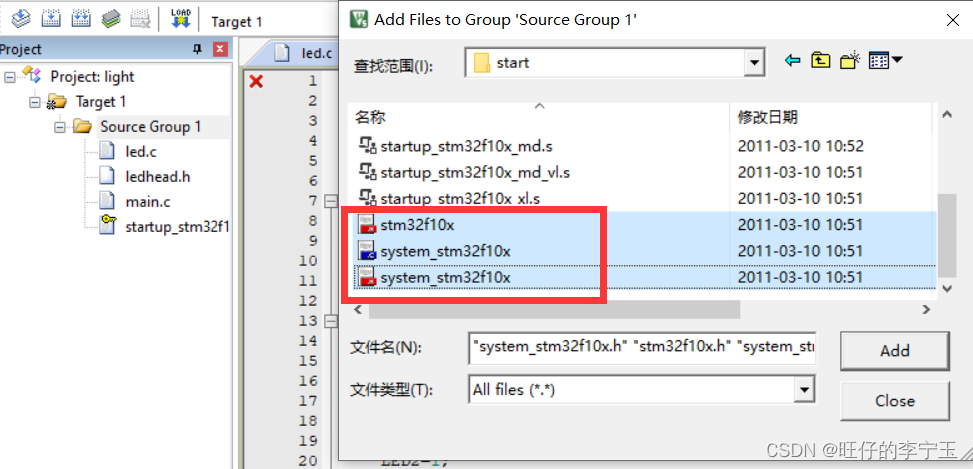
Task: Click the assembly icon beside startup_stm32f10x_md.s
Action: click(368, 146)
